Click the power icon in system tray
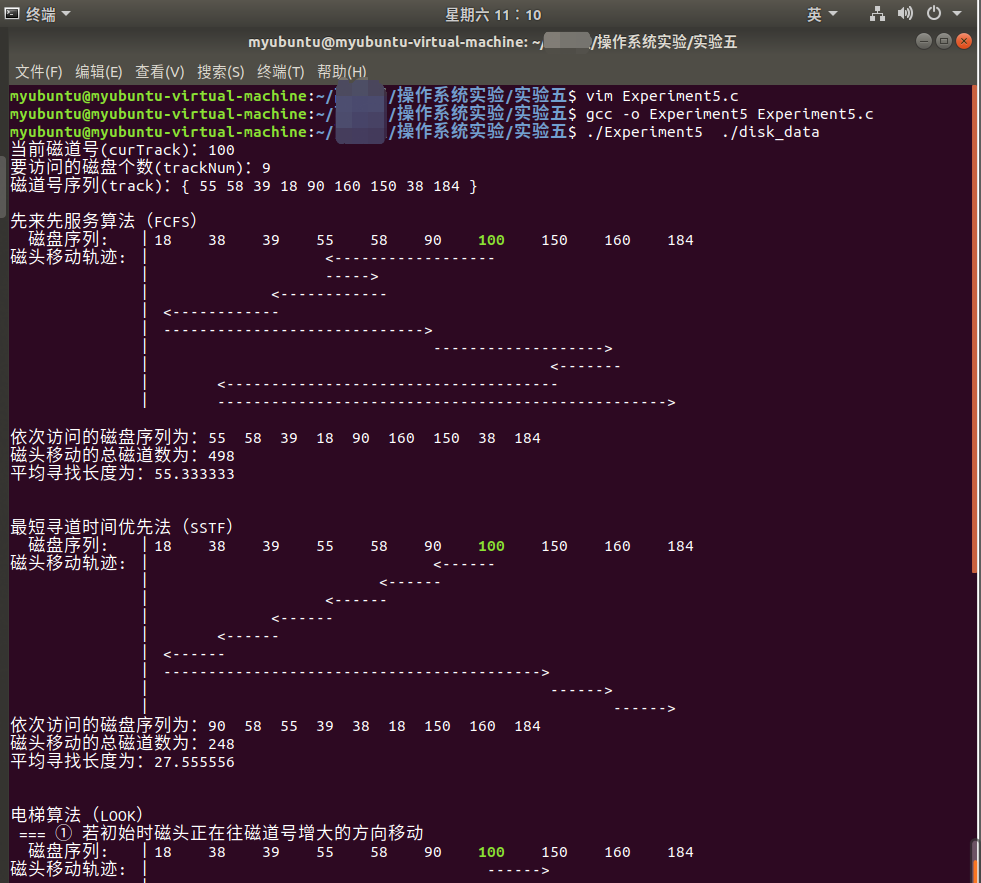 pyautogui.click(x=933, y=13)
